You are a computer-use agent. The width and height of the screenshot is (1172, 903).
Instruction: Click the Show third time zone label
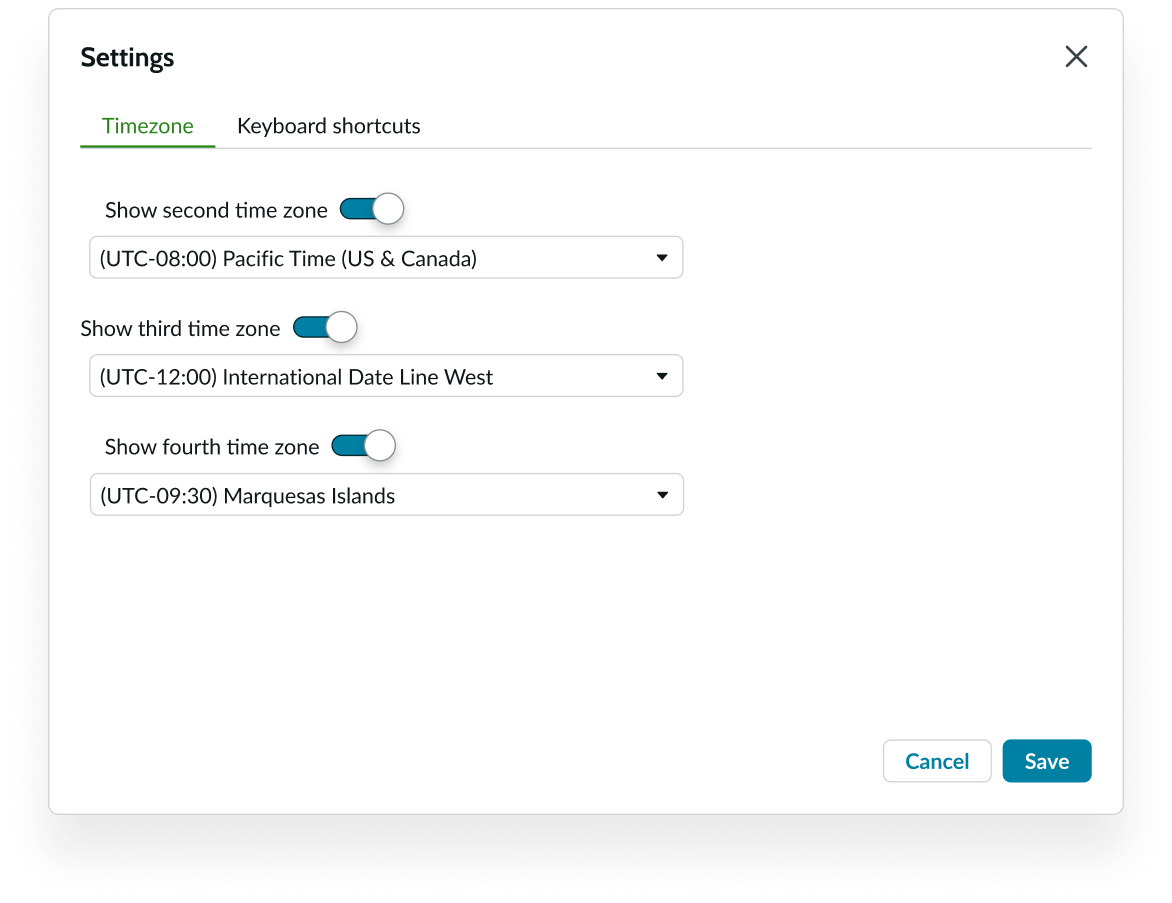[x=180, y=329]
